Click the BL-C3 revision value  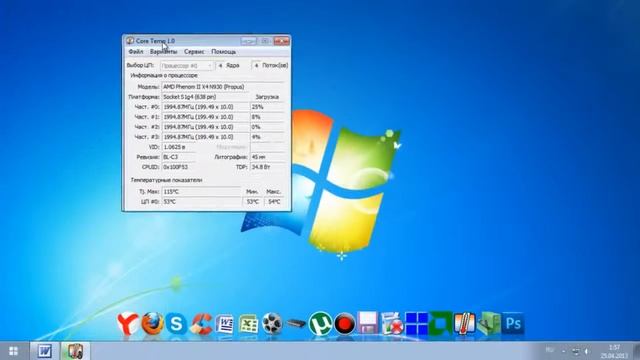pyautogui.click(x=179, y=157)
